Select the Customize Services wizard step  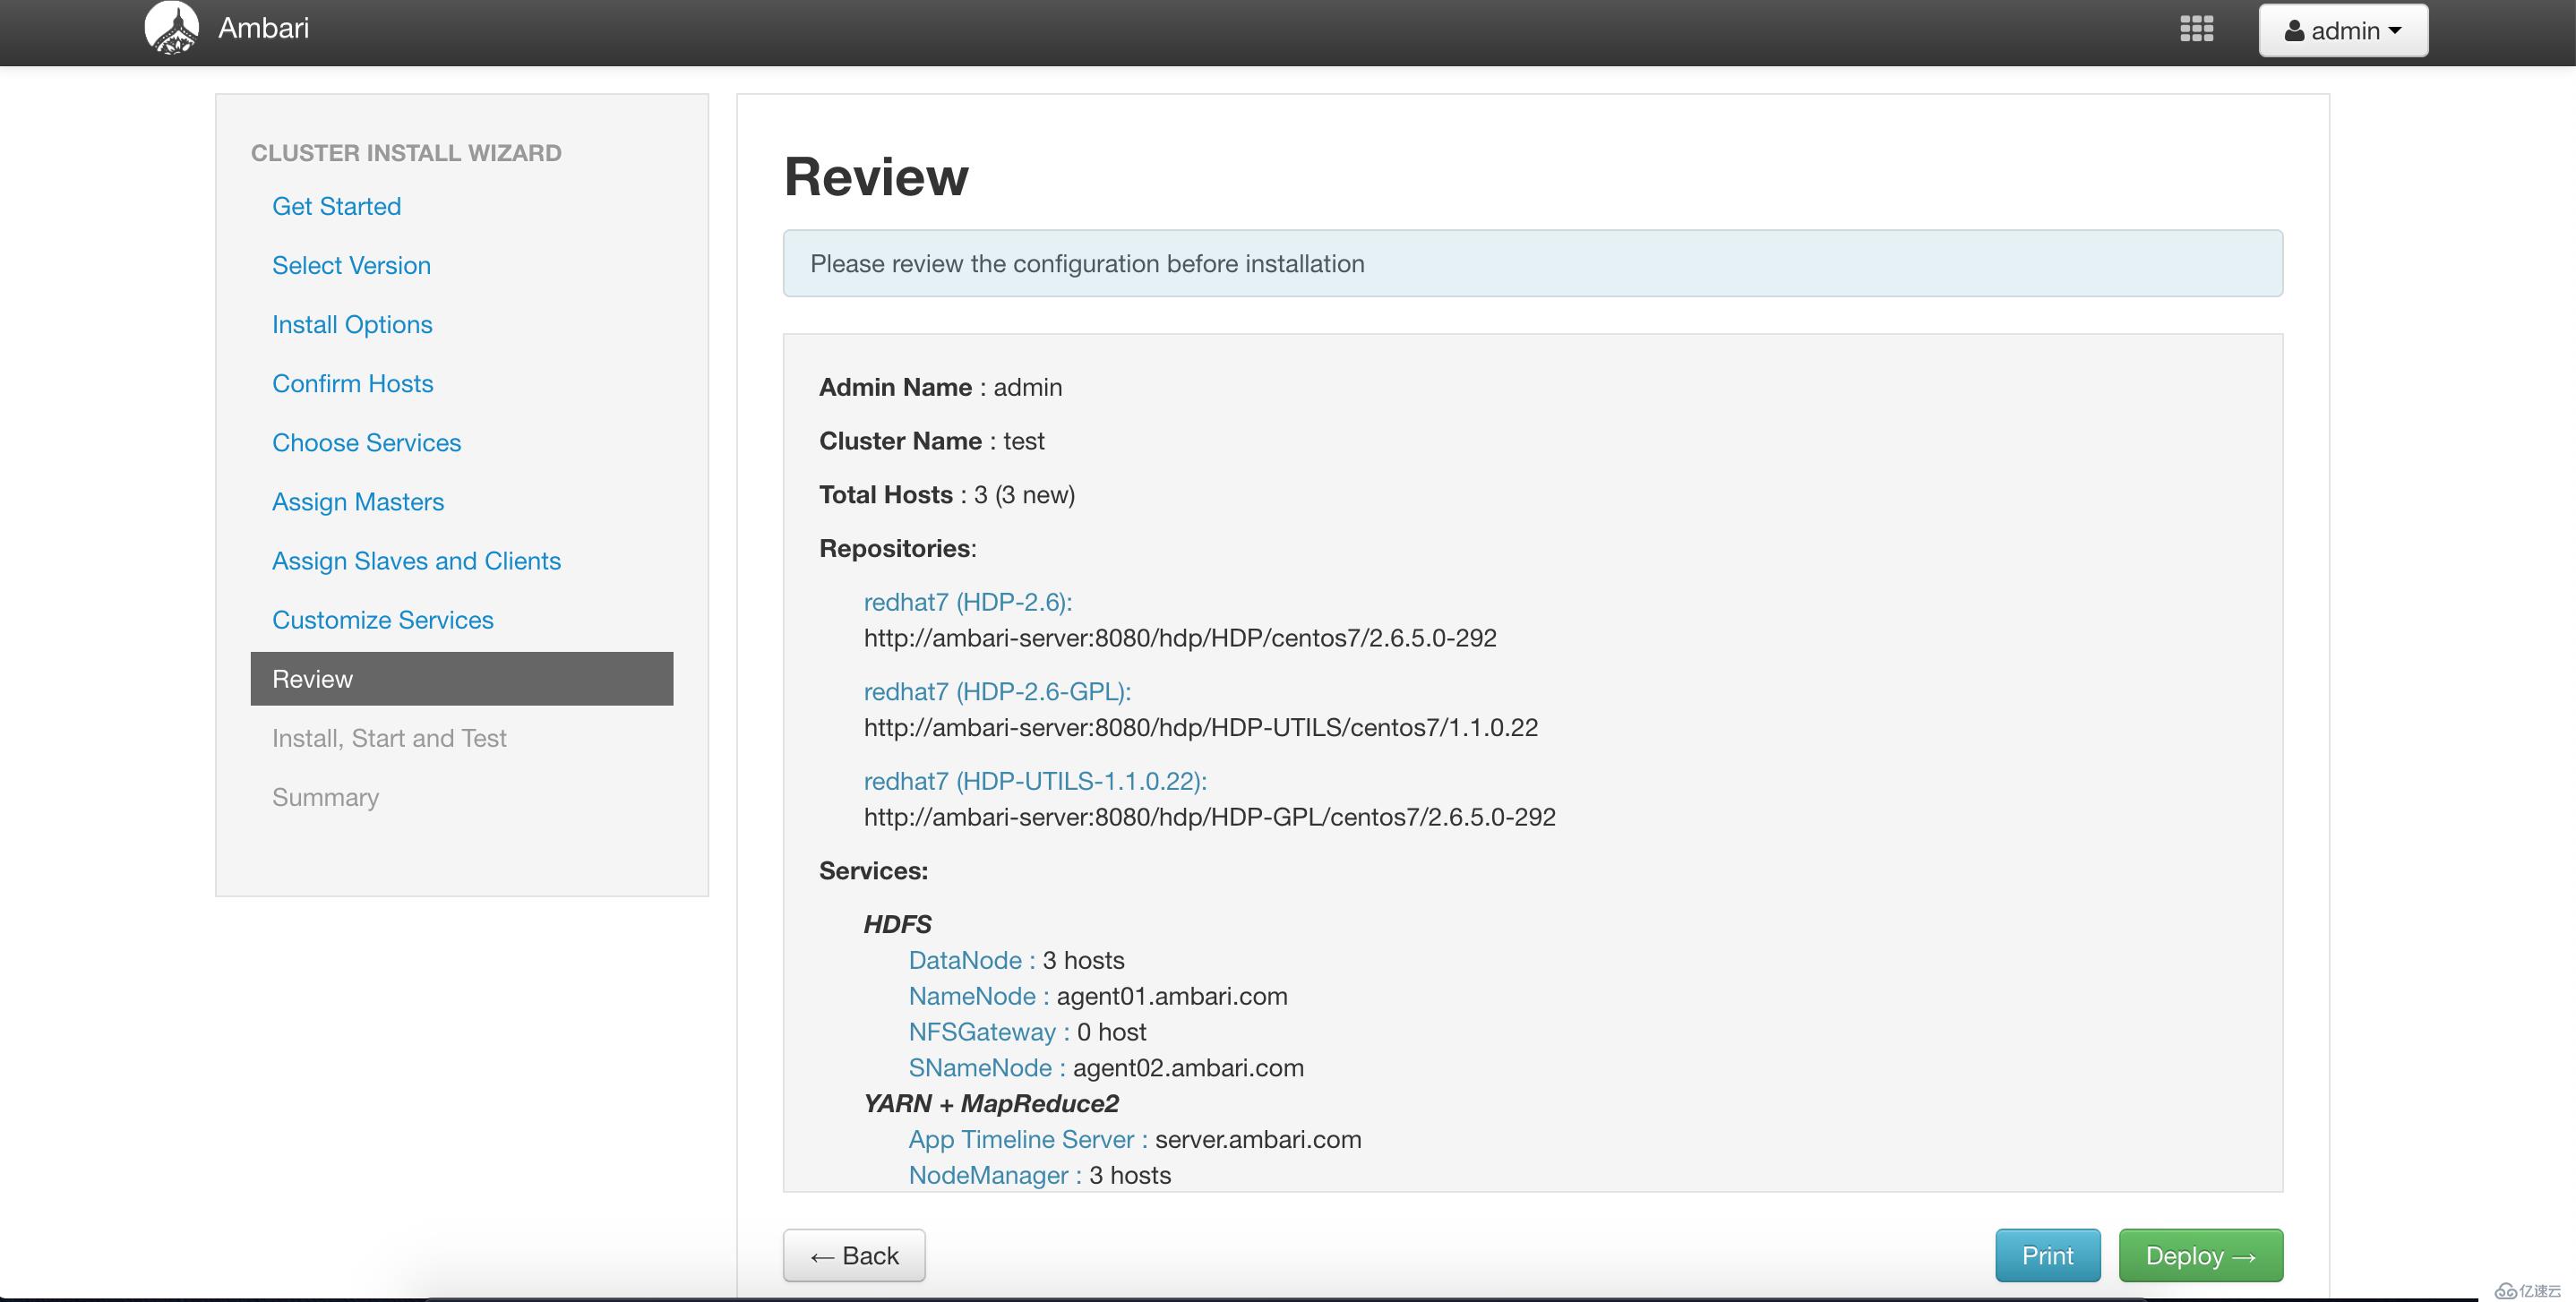pos(383,618)
